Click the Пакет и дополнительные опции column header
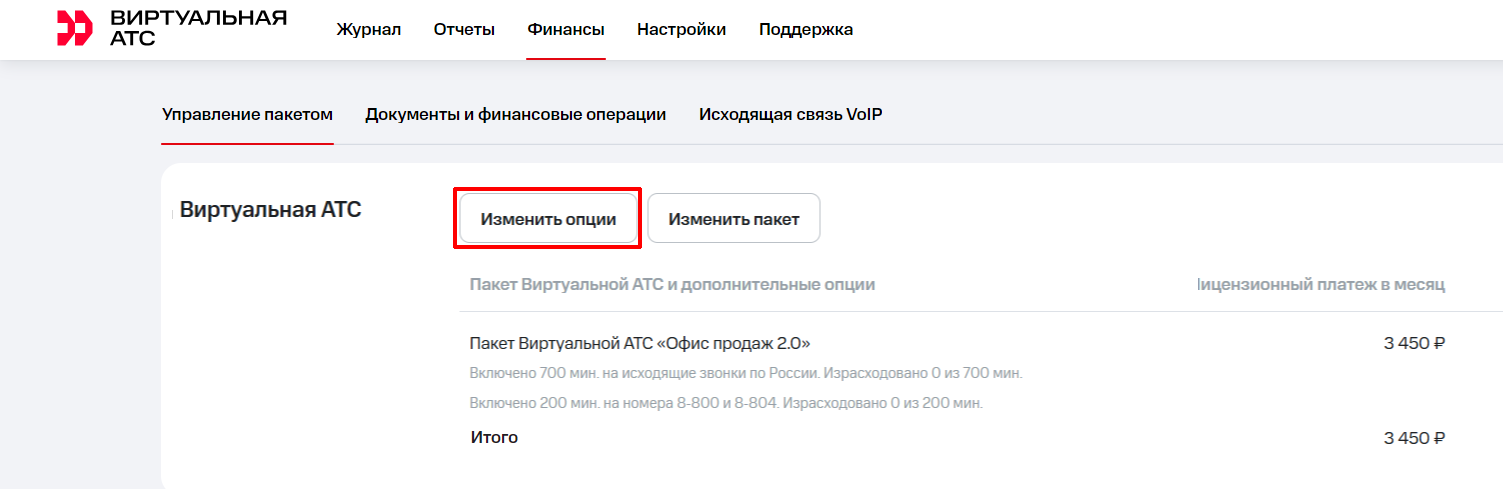The image size is (1503, 489). point(672,285)
